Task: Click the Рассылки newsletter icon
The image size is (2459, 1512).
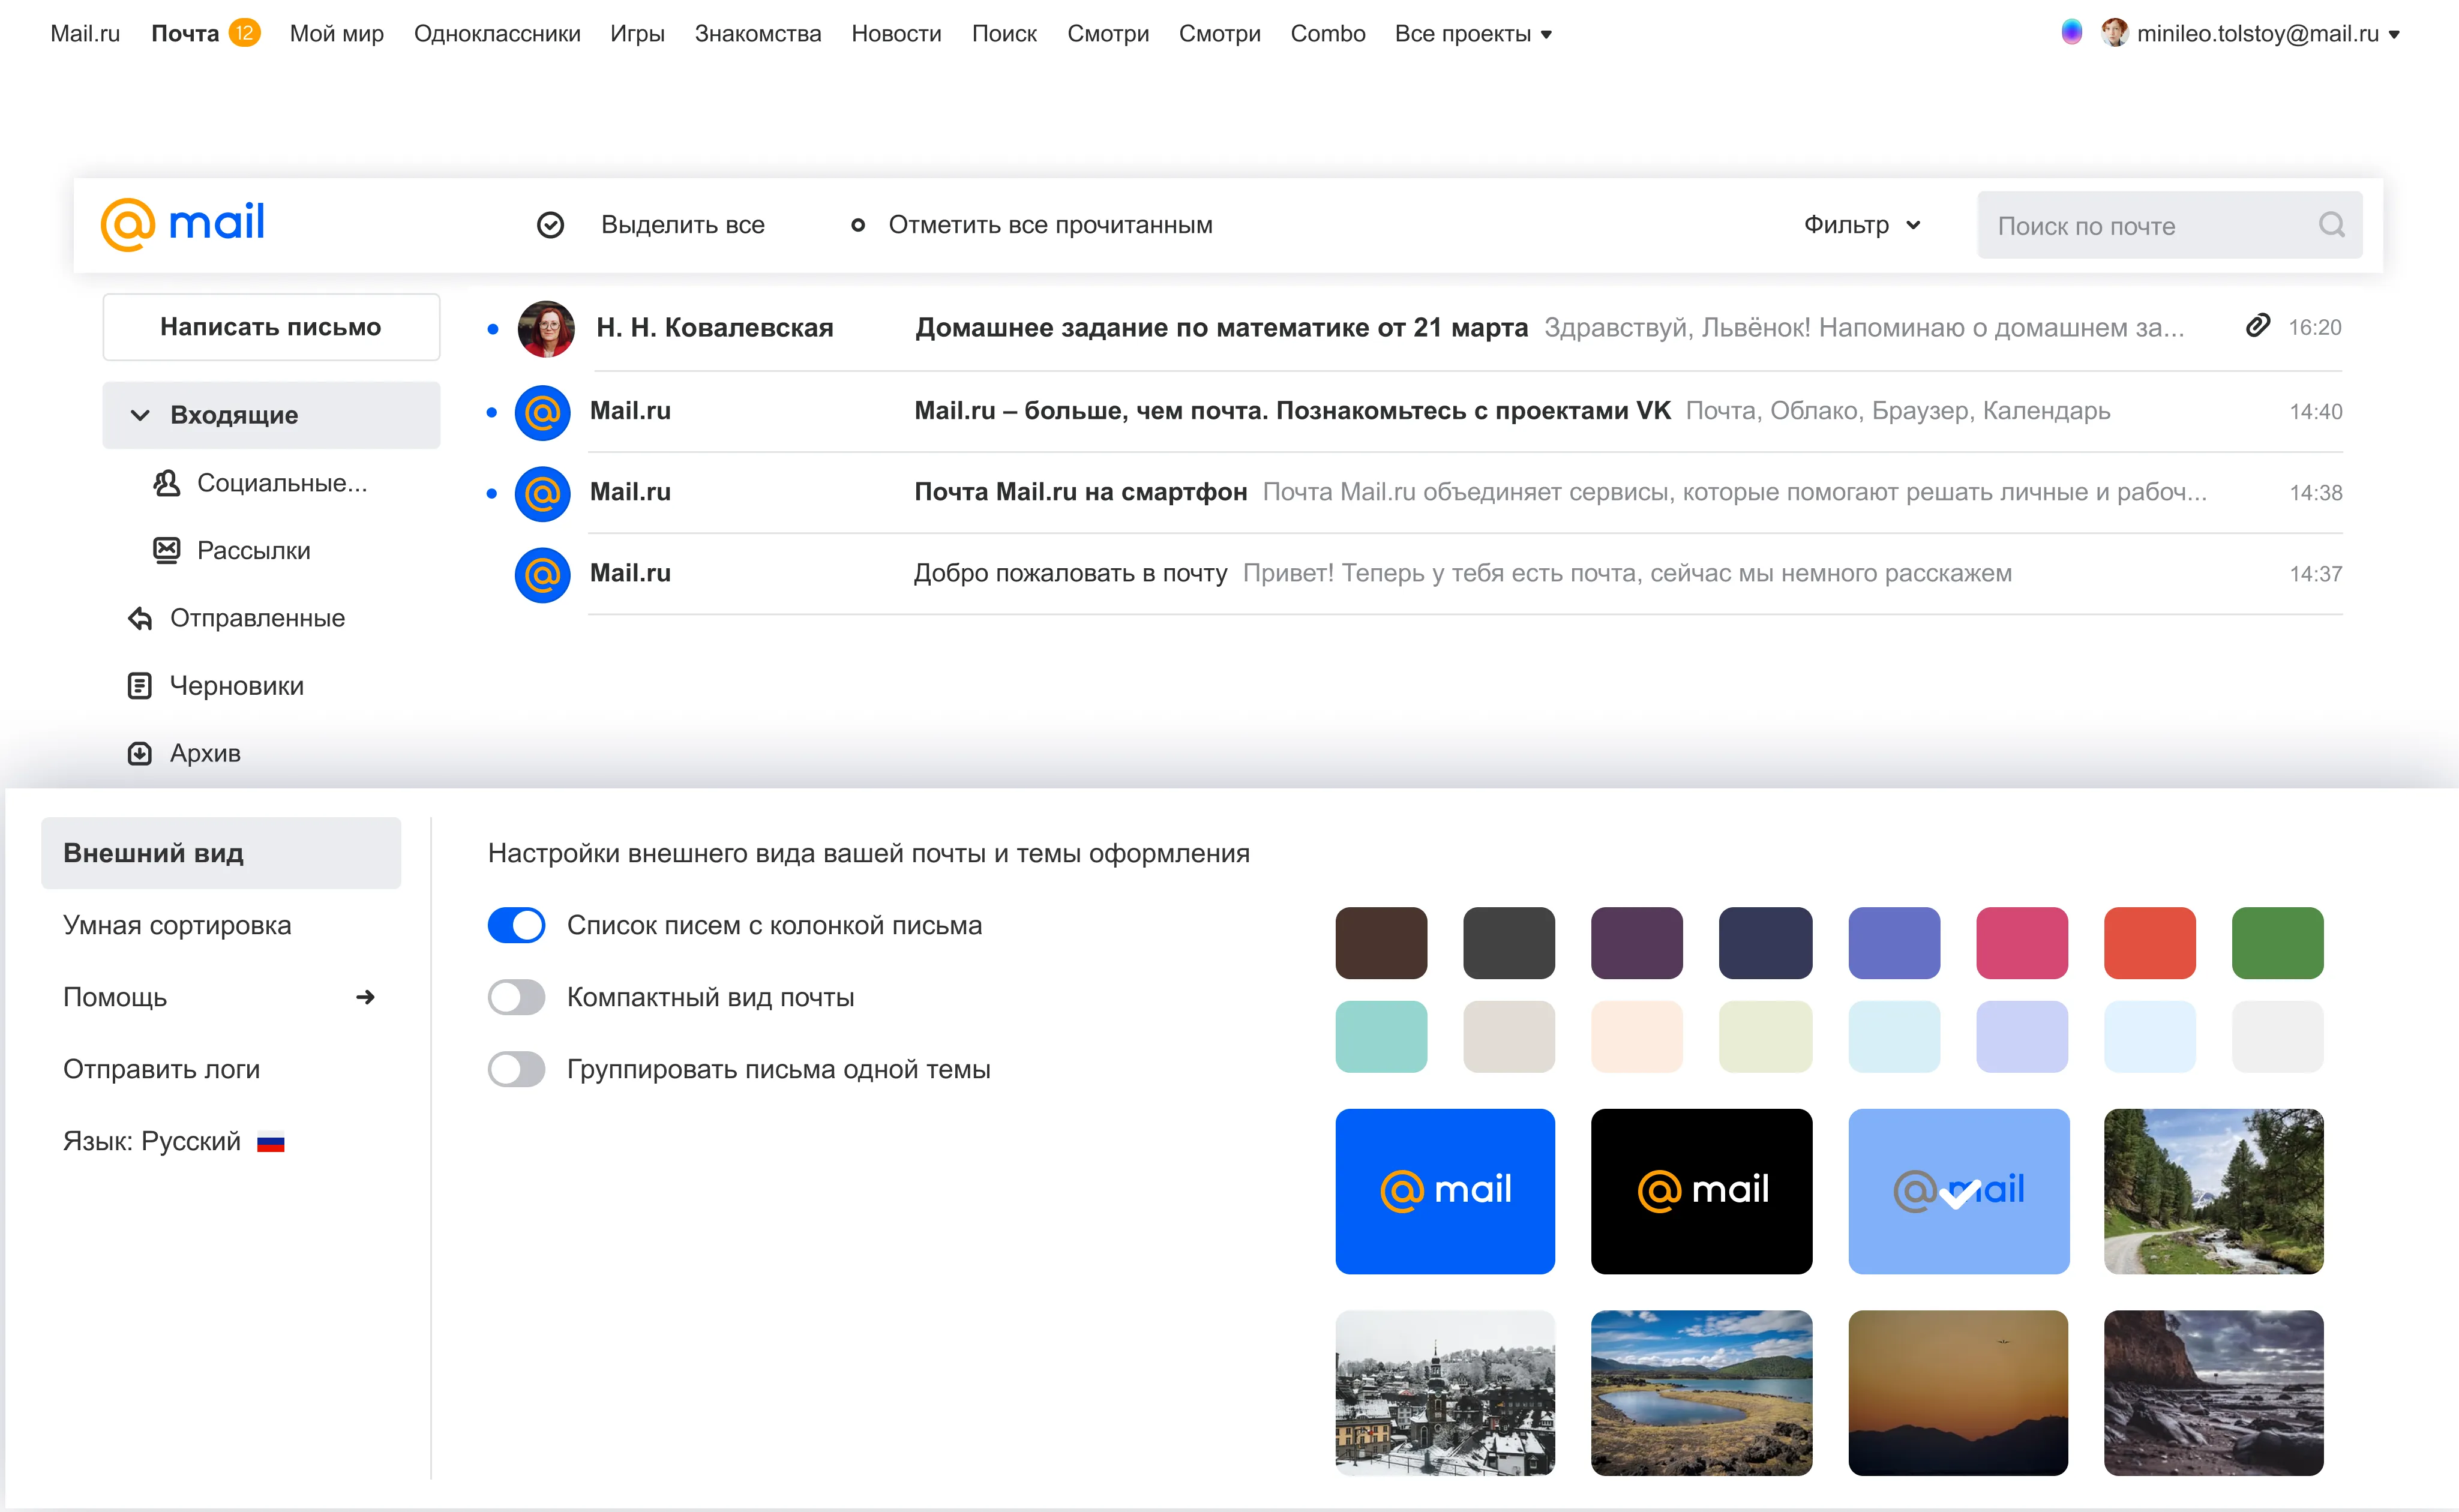Action: tap(166, 550)
